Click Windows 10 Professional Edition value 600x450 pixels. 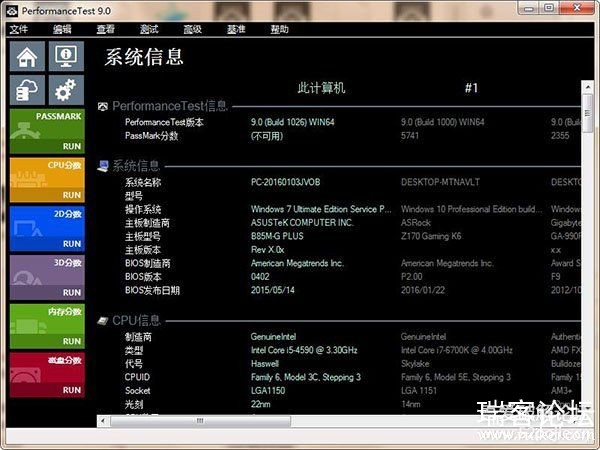click(471, 209)
